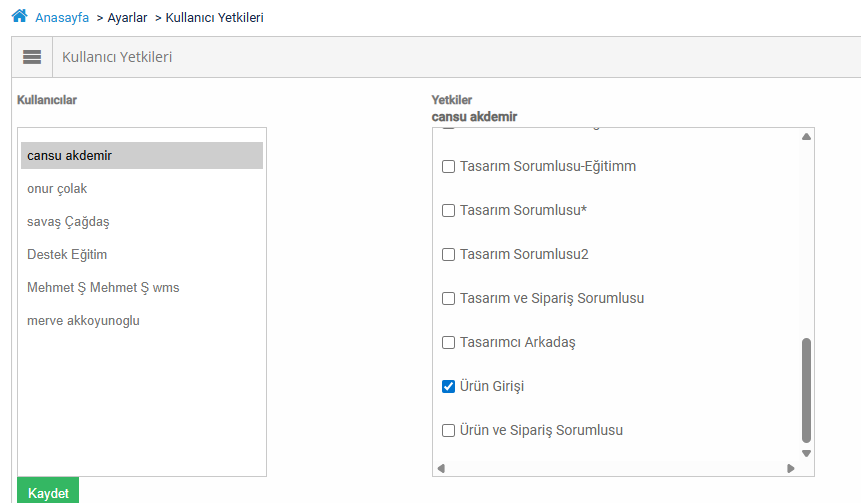861x503 pixels.
Task: Click the permissions list scroll-up arrow
Action: pyautogui.click(x=806, y=136)
